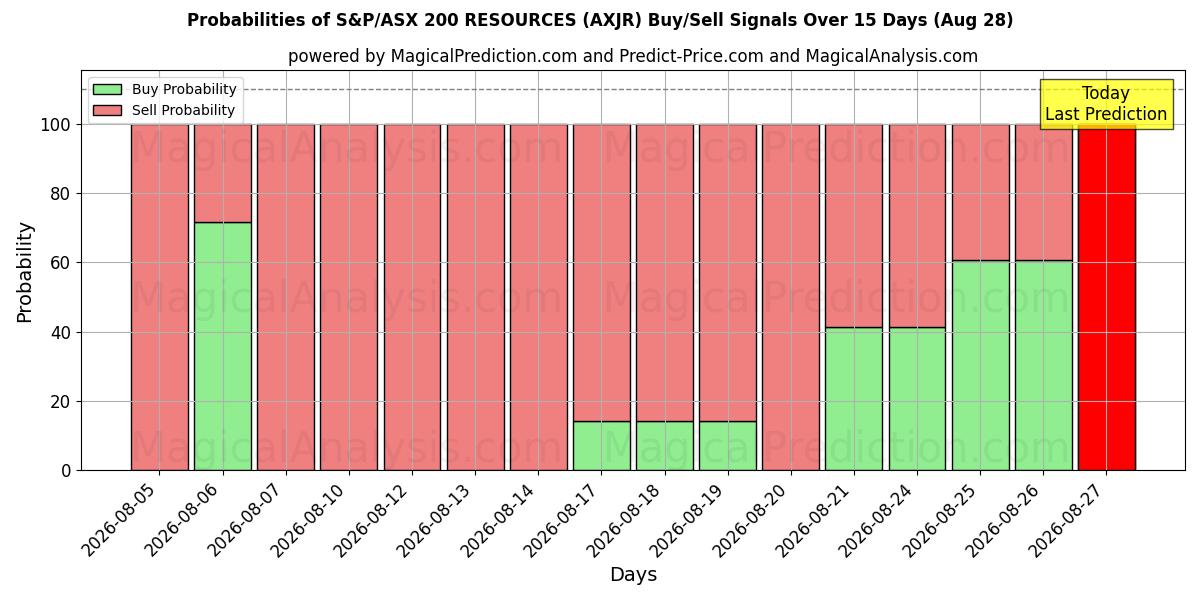Click the red sell bar for 2026-08-14
Viewport: 1200px width, 600px height.
click(539, 297)
